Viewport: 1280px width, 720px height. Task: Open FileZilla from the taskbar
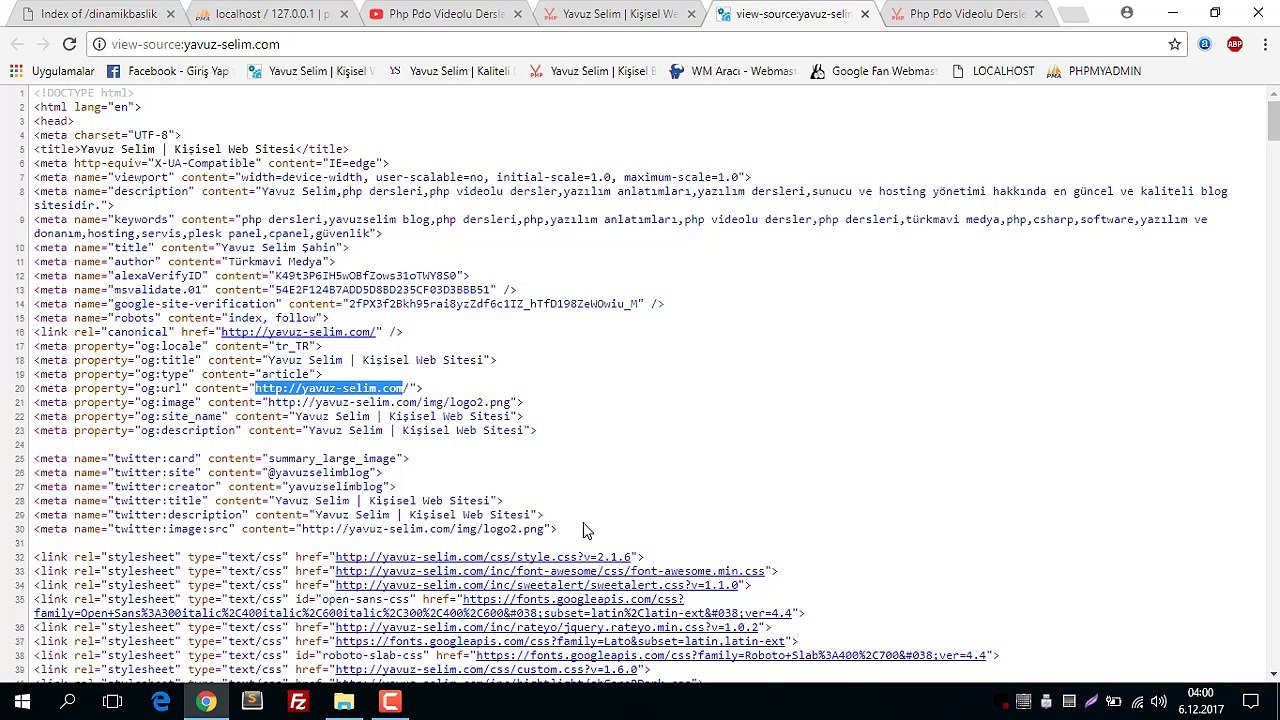298,702
